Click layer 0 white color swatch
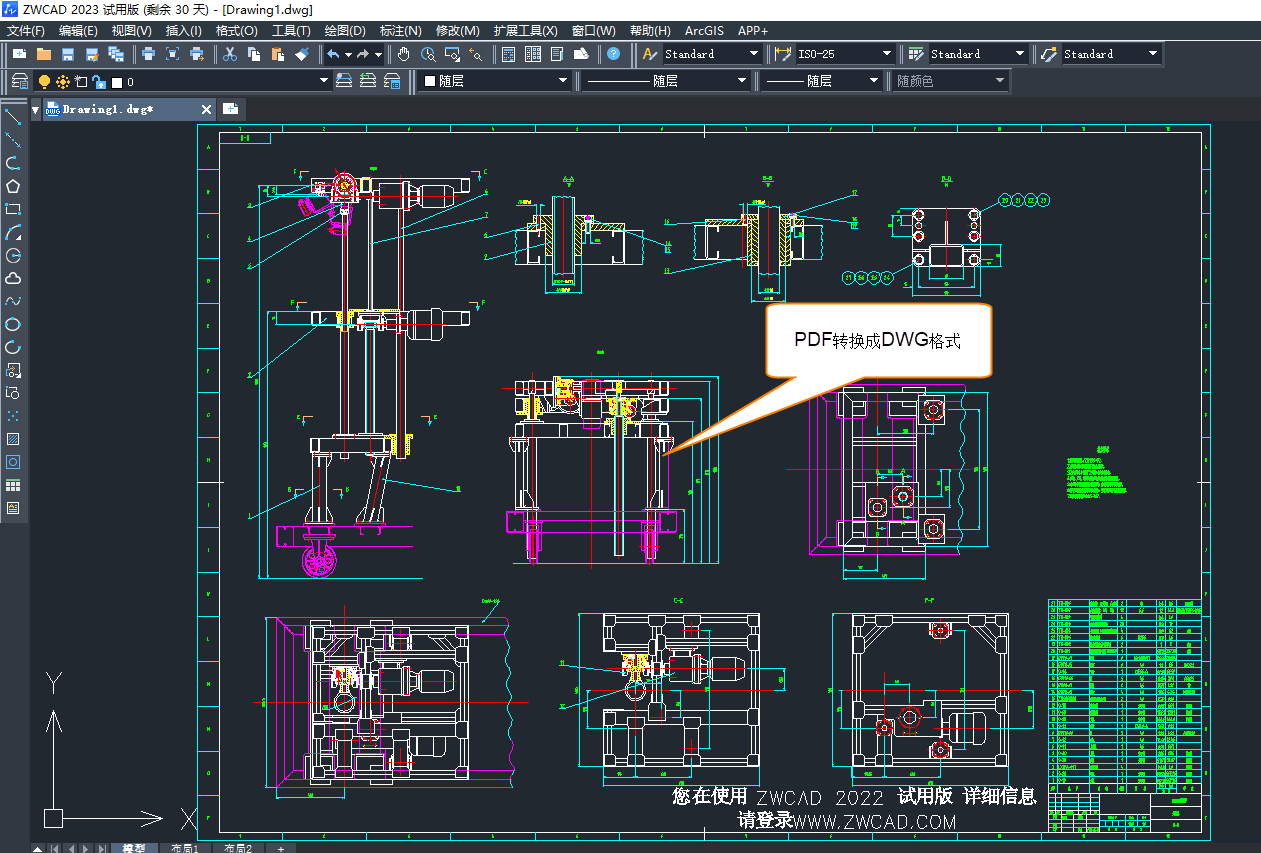The image size is (1261, 853). (116, 82)
